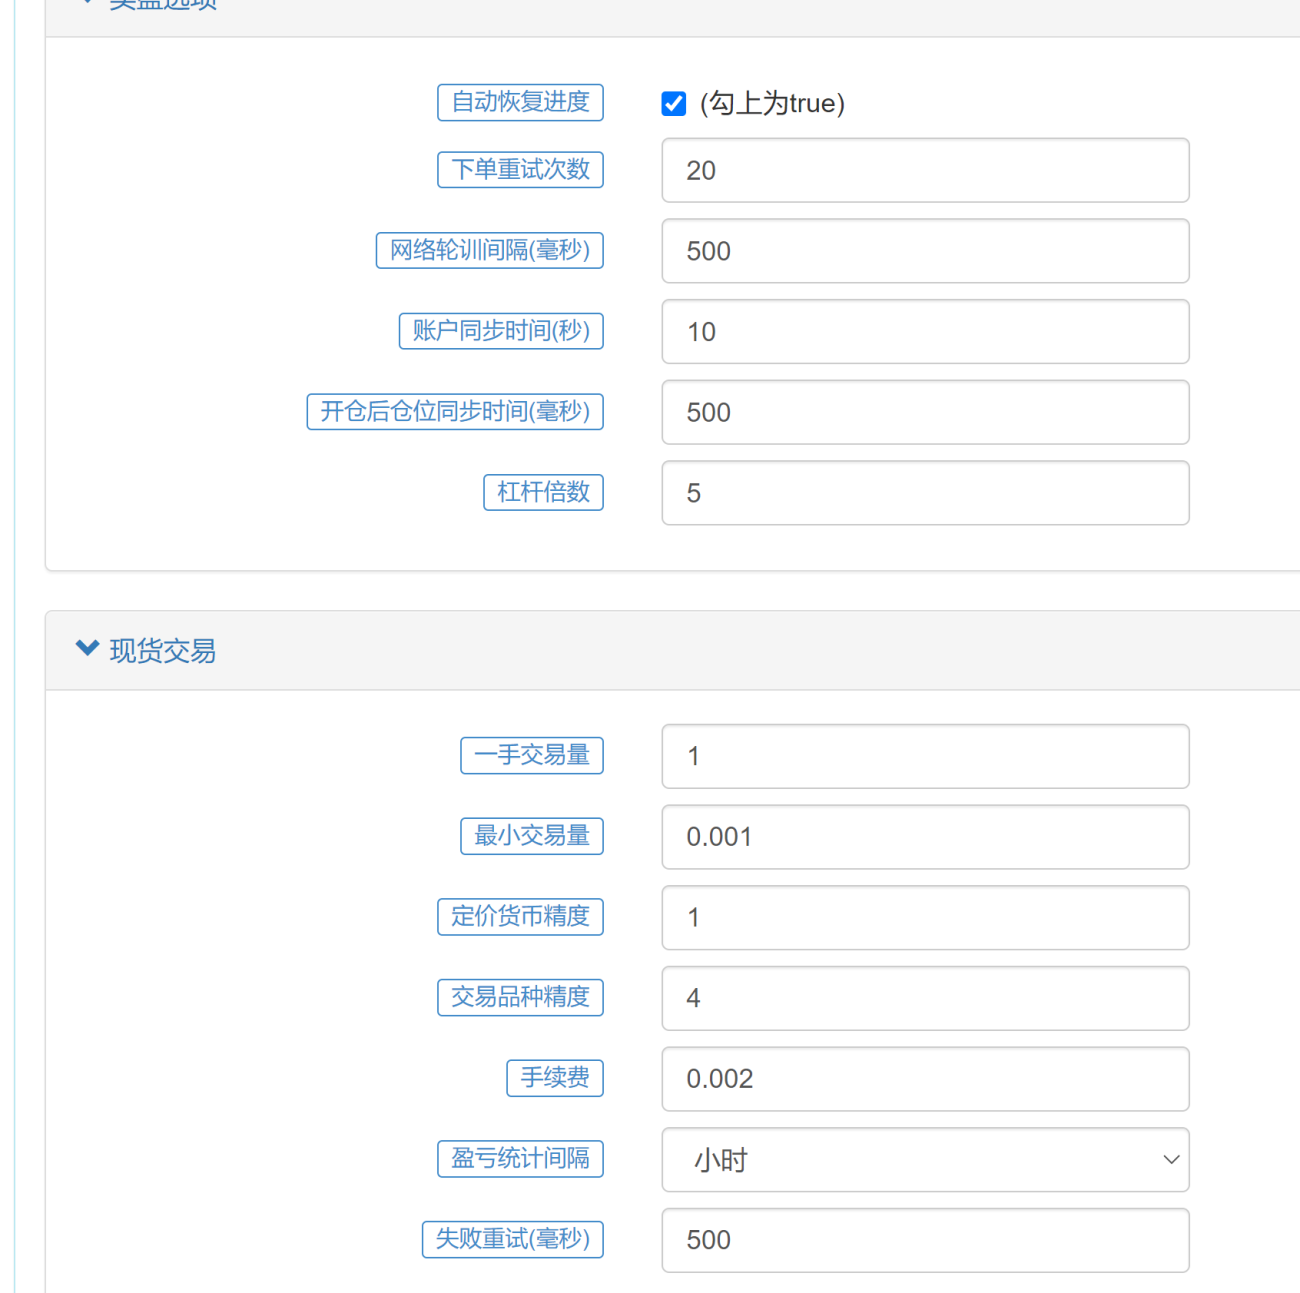Focus the 失败重试(毫秒) input field
1300x1293 pixels.
pyautogui.click(x=925, y=1240)
